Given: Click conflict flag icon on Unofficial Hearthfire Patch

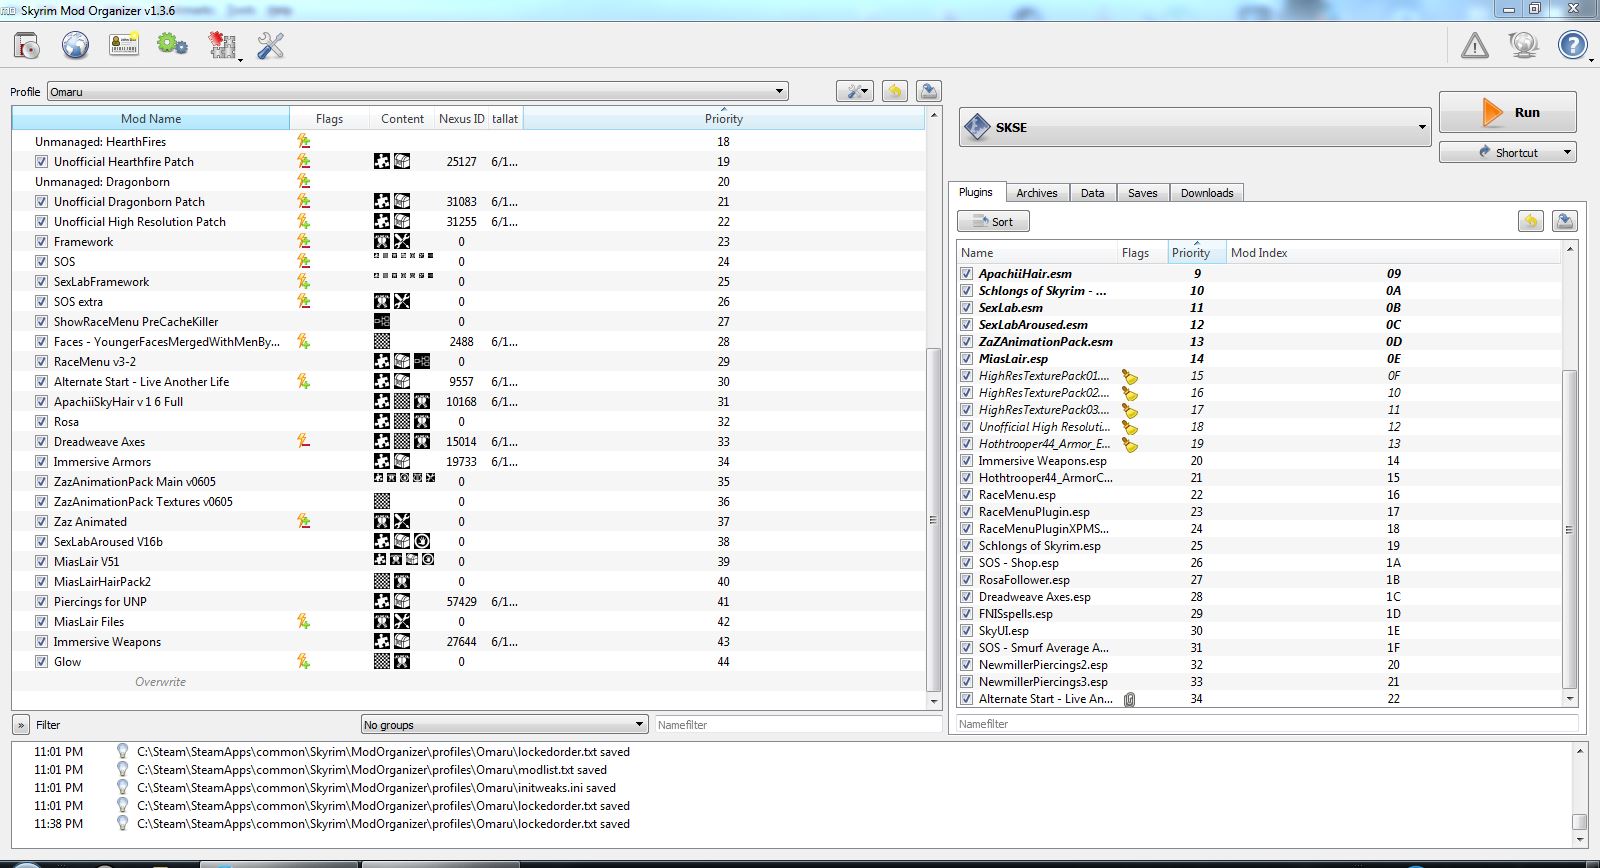Looking at the screenshot, I should 303,161.
